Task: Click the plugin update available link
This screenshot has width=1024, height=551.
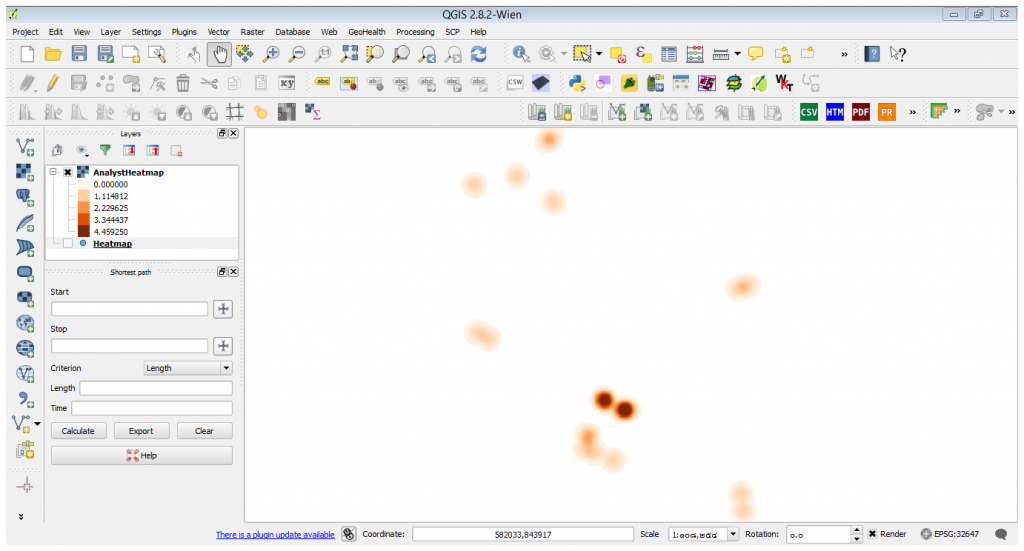Action: click(275, 535)
